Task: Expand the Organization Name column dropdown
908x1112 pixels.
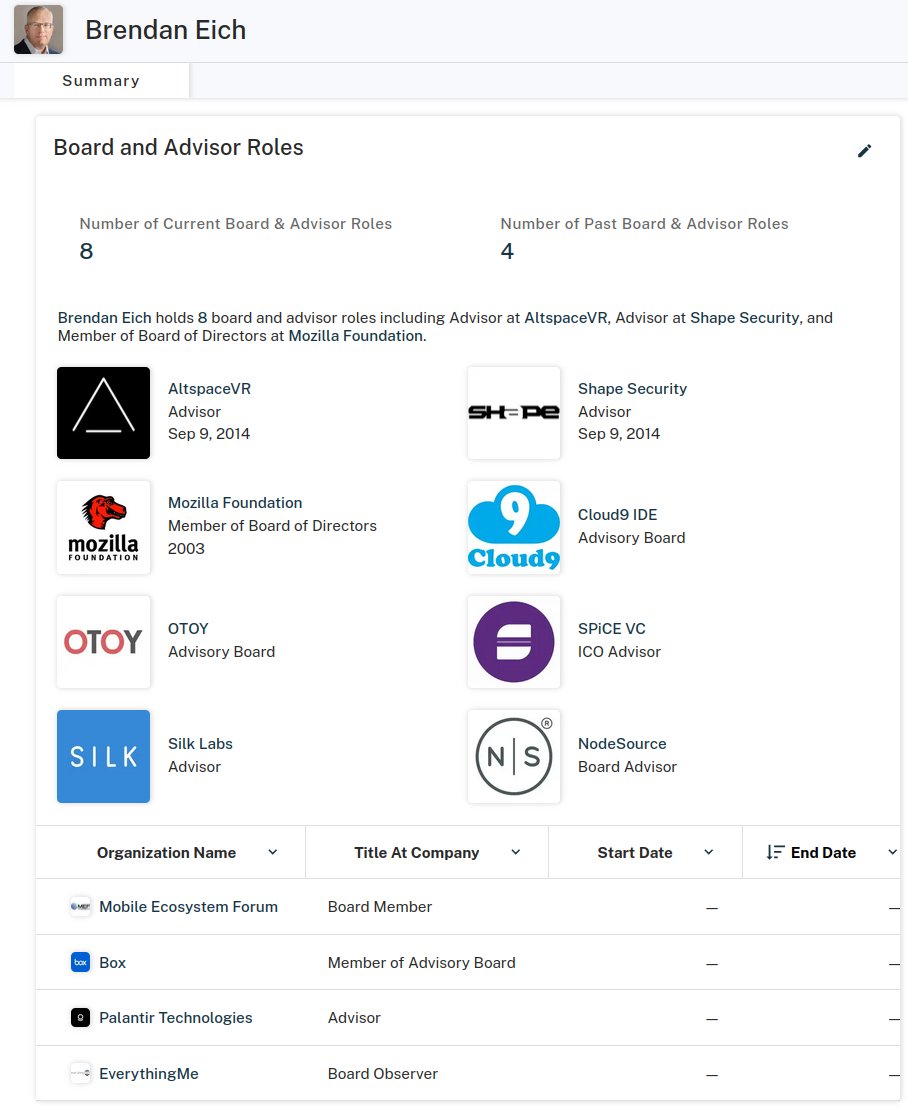Action: click(x=273, y=852)
